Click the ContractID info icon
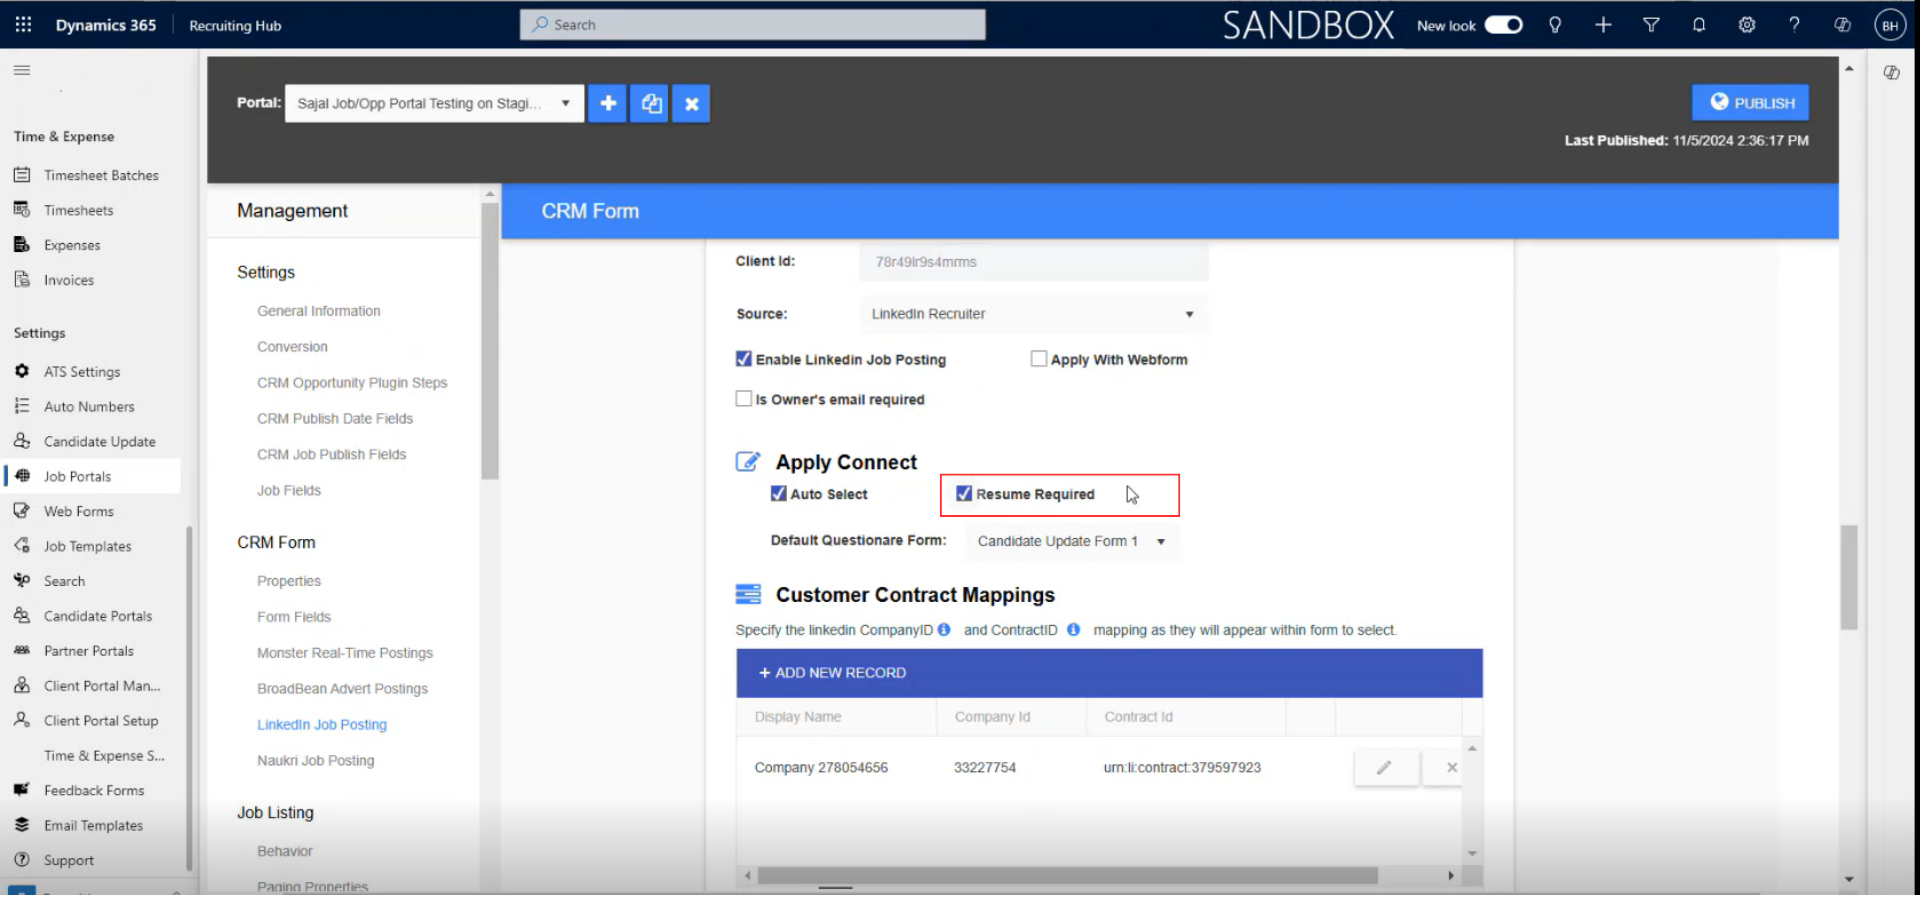Screen dimensions: 1920x899 tap(1073, 630)
